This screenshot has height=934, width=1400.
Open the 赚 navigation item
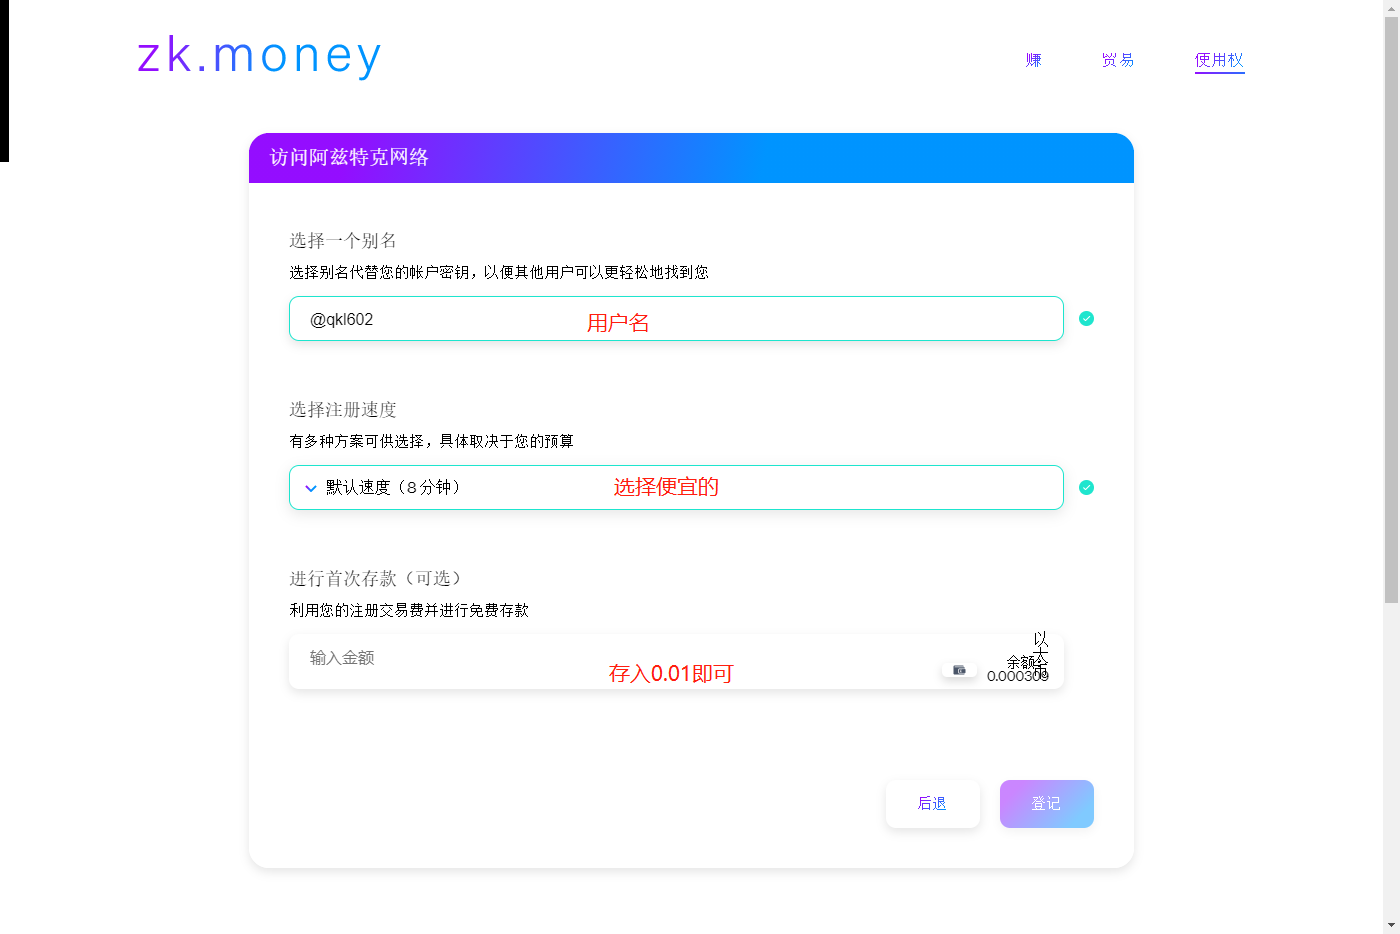point(1034,60)
